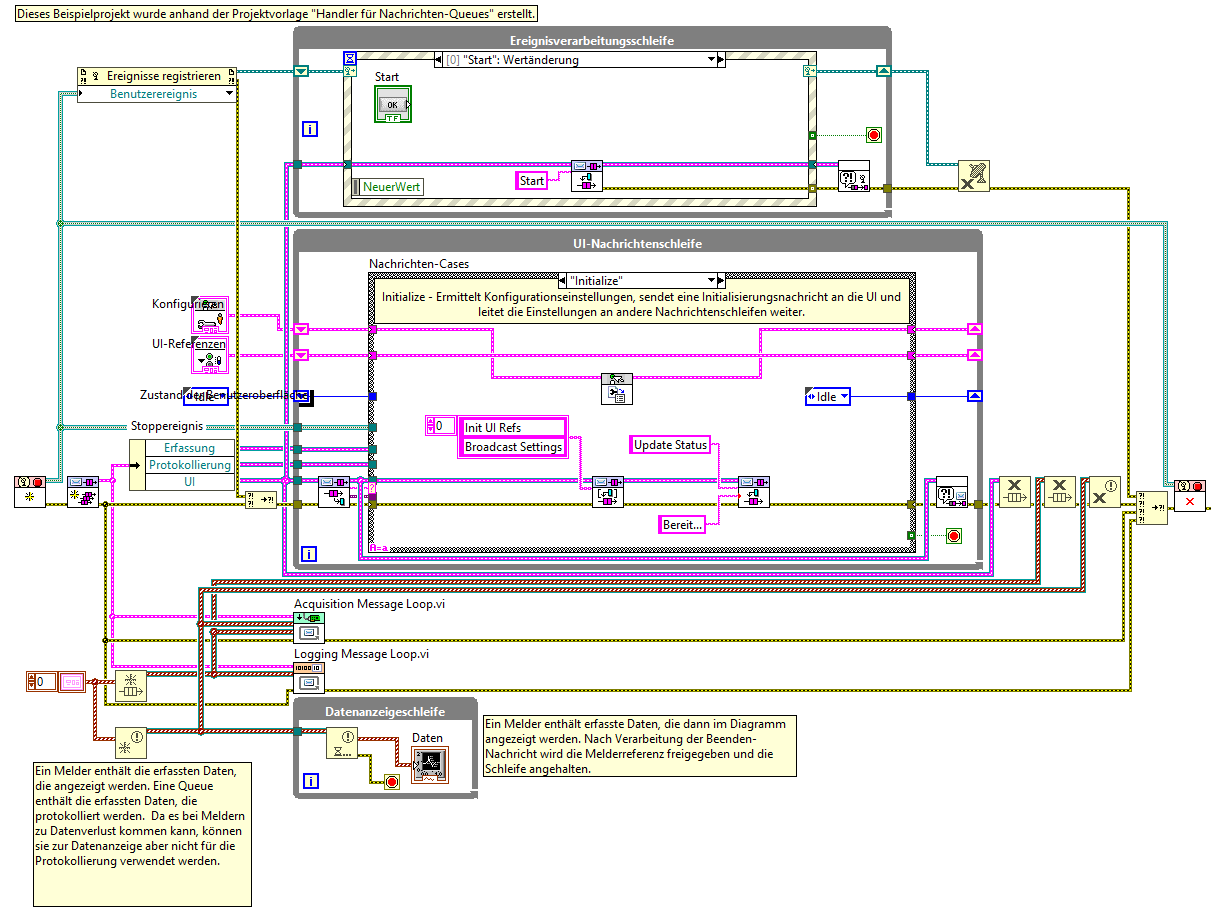
Task: Click stop terminal of the Datenanzeigeschleife
Action: coord(393,781)
